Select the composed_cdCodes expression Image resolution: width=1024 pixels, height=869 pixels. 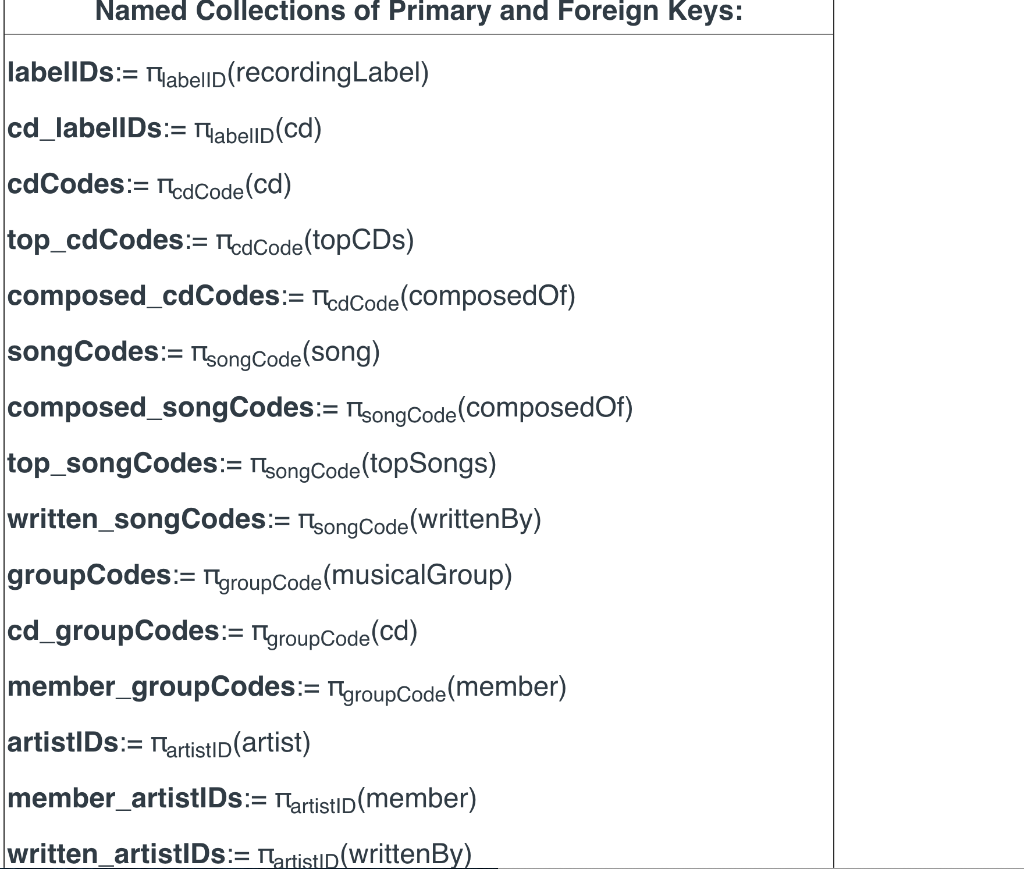[x=290, y=295]
